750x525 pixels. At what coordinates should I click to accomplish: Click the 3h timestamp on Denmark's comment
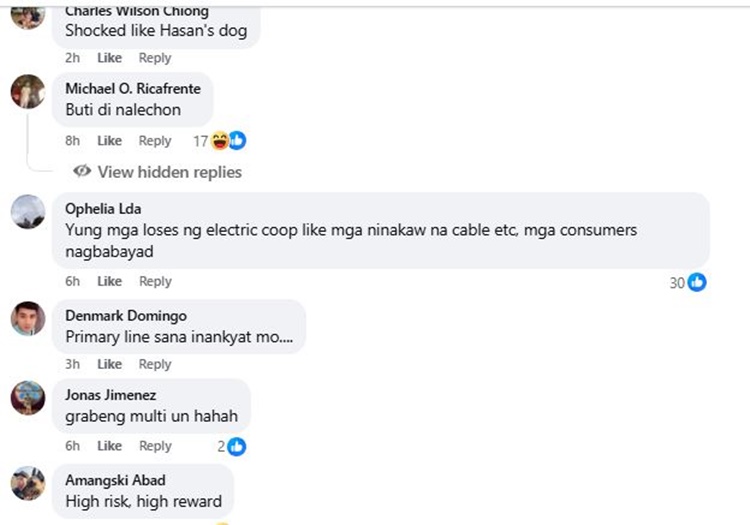click(73, 364)
